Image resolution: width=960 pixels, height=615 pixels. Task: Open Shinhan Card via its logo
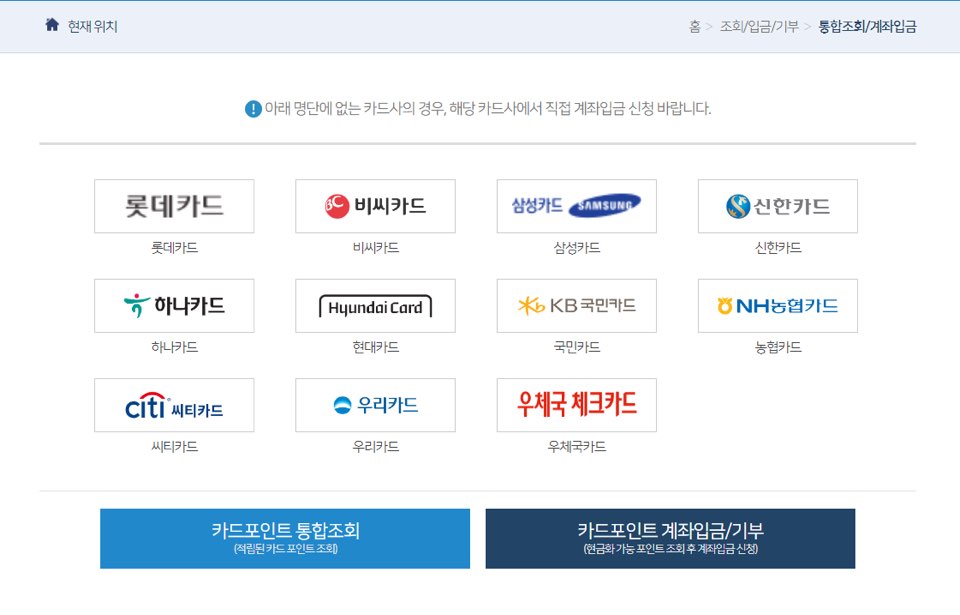(777, 206)
